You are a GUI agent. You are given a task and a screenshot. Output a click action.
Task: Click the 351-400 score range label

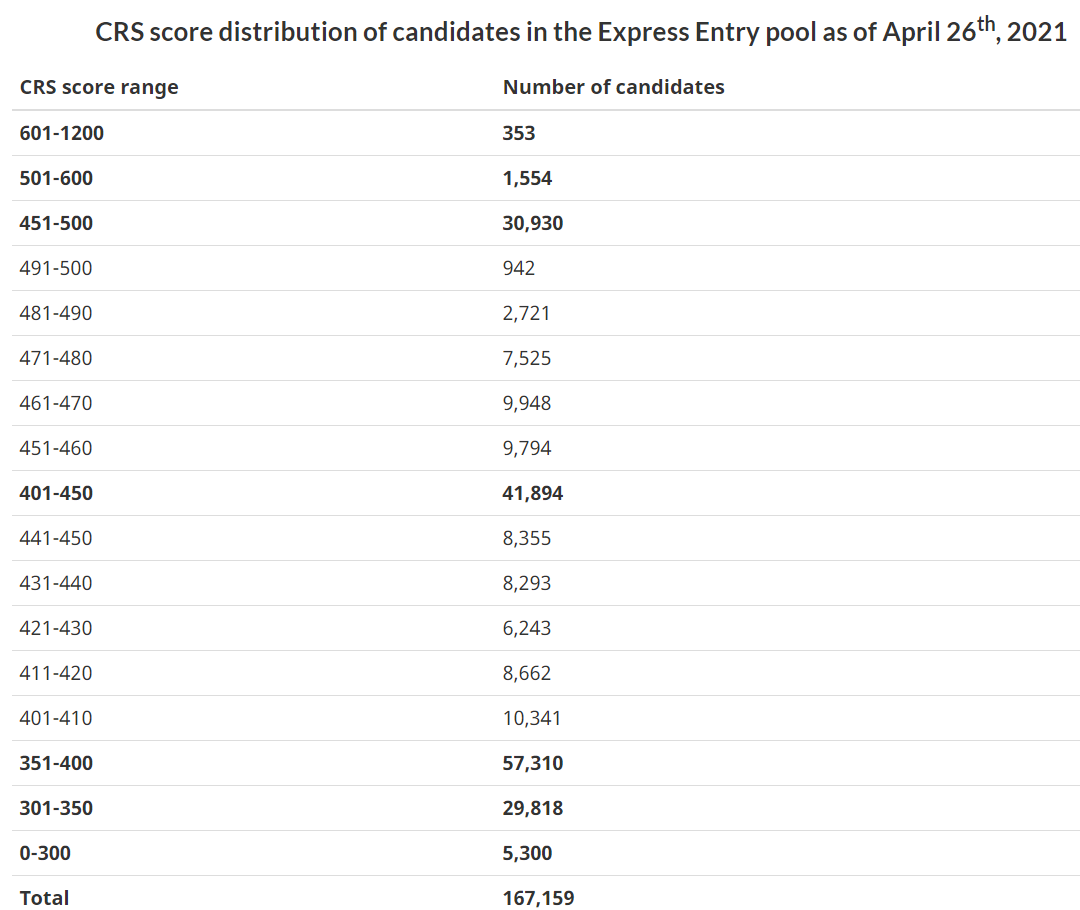pyautogui.click(x=56, y=763)
